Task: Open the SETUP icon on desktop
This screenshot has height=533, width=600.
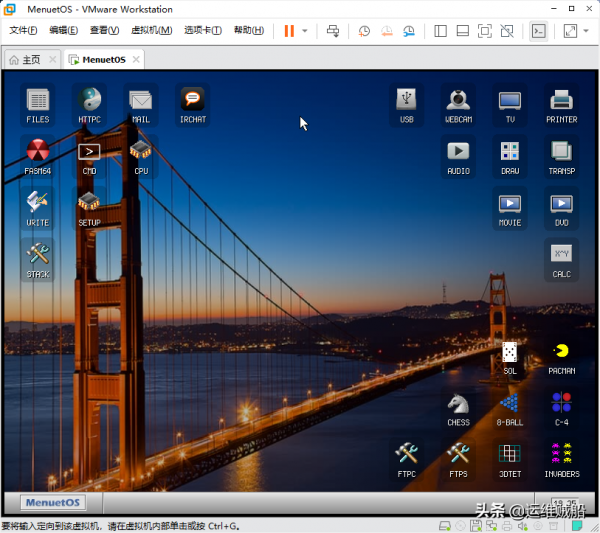Action: [x=90, y=205]
